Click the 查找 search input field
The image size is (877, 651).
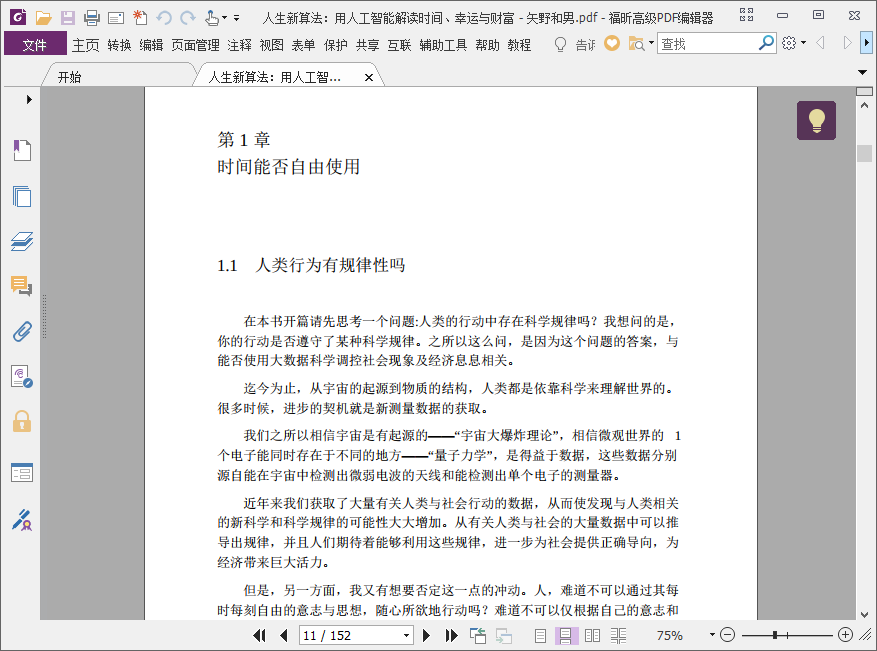pos(708,43)
